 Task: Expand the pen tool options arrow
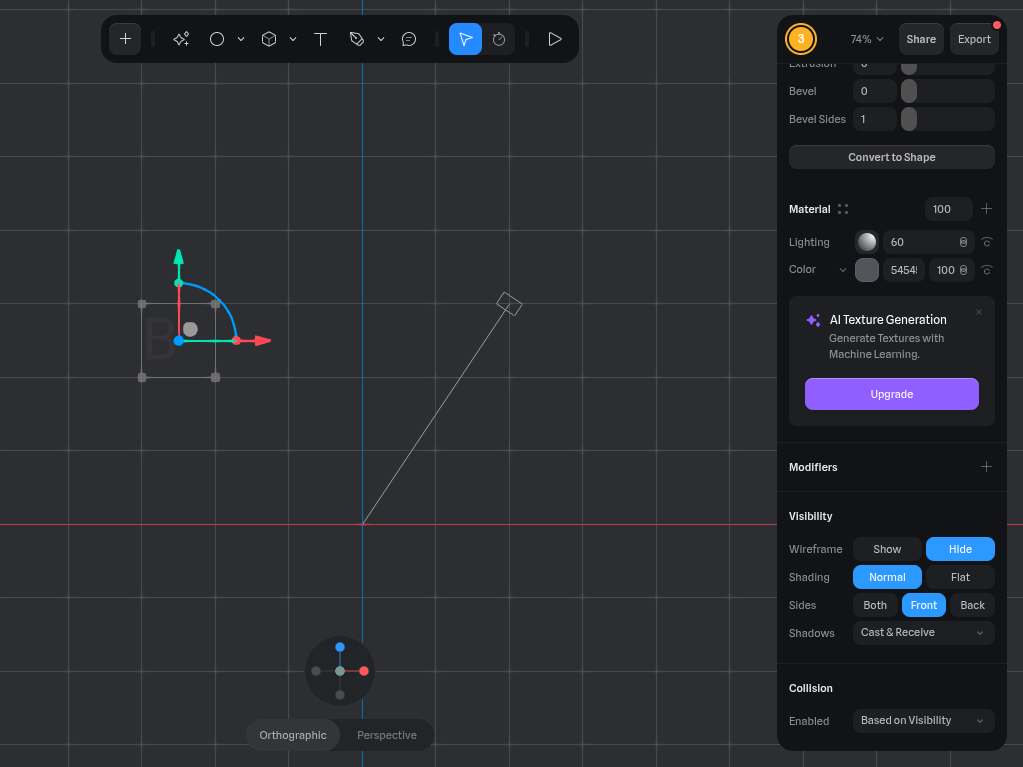[x=381, y=39]
